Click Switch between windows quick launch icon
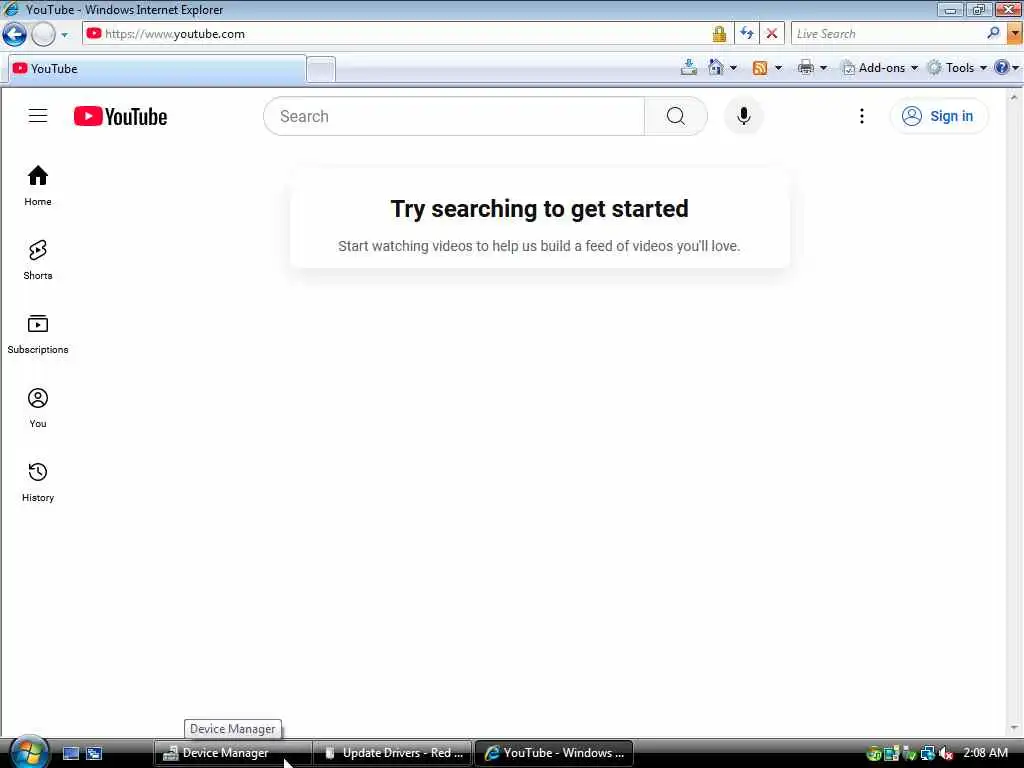This screenshot has width=1024, height=768. point(94,753)
